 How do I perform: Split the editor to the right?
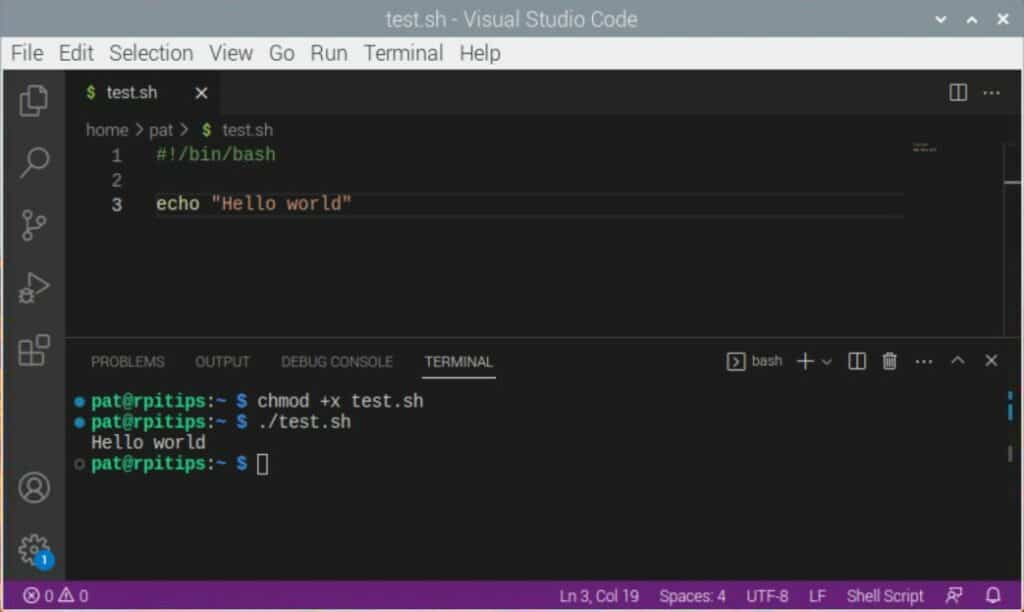pos(957,93)
